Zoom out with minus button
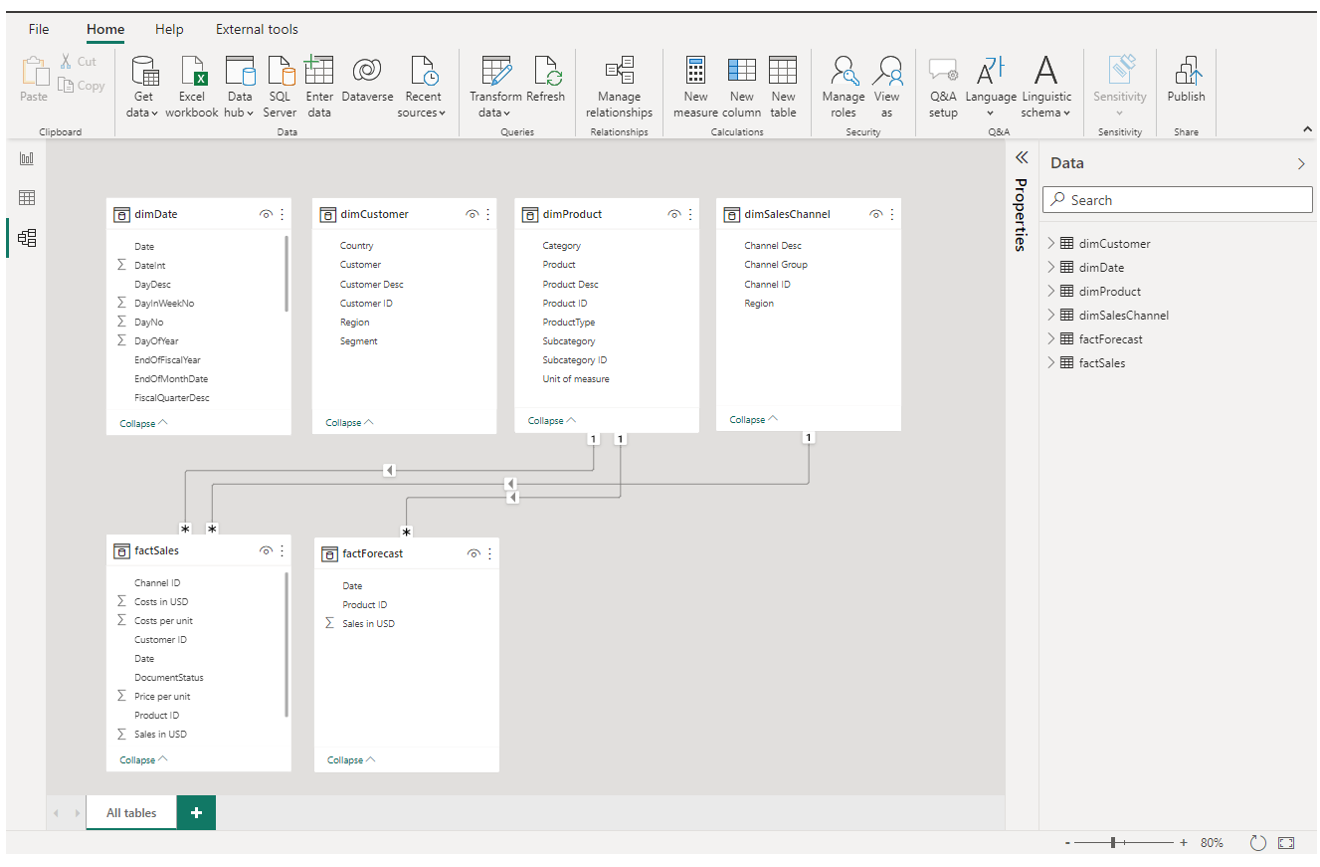The width and height of the screenshot is (1320, 867). tap(1068, 843)
